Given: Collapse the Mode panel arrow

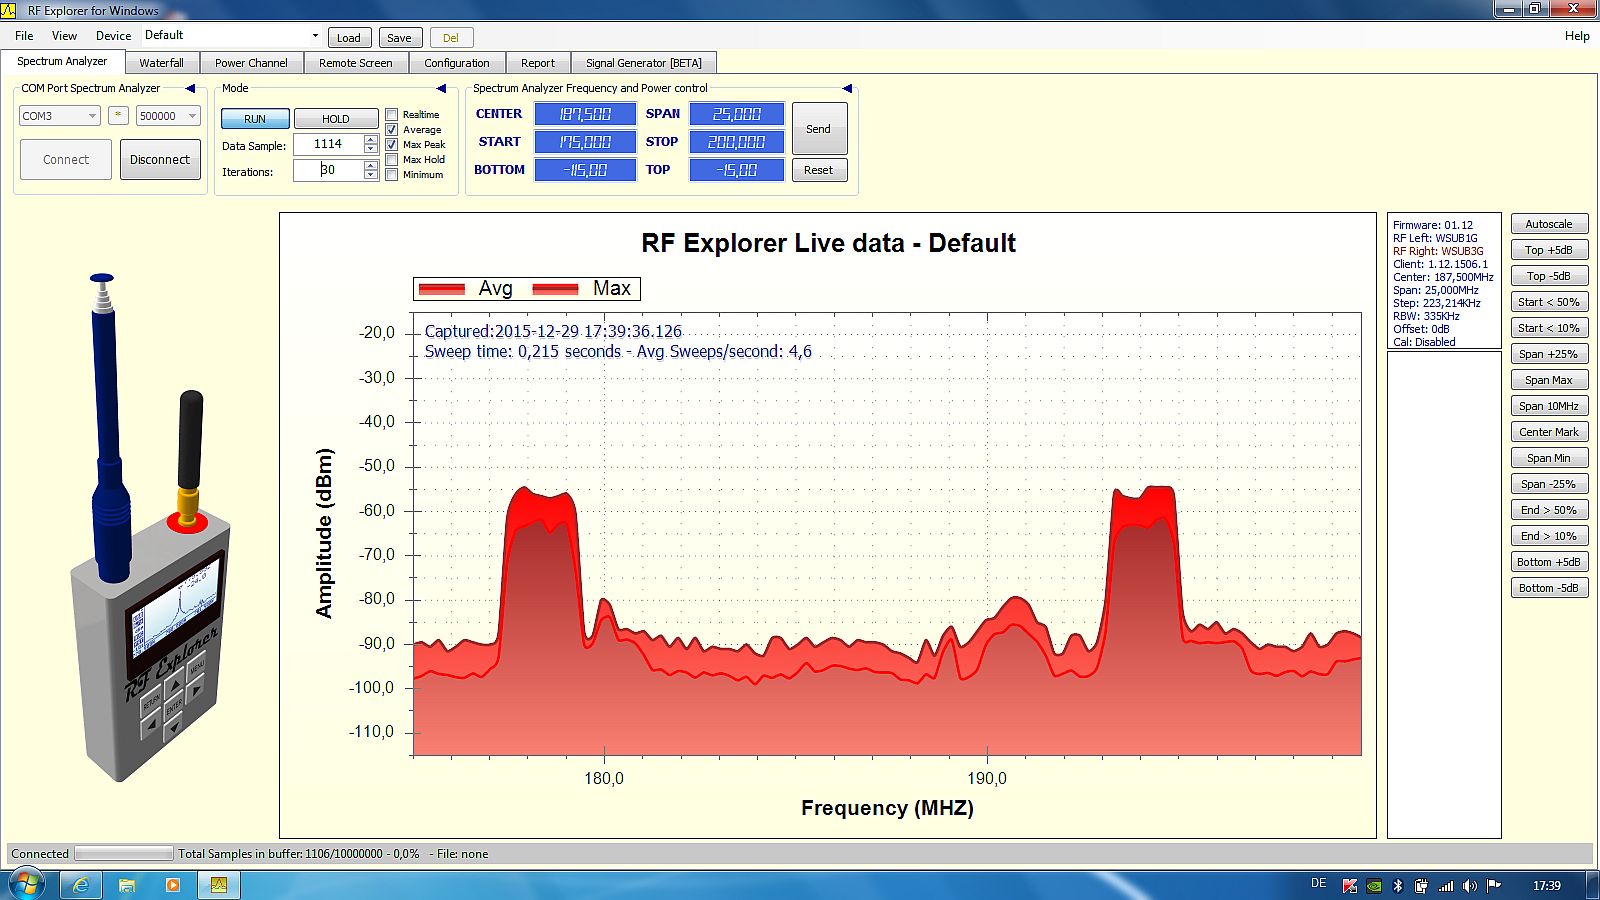Looking at the screenshot, I should tap(442, 89).
